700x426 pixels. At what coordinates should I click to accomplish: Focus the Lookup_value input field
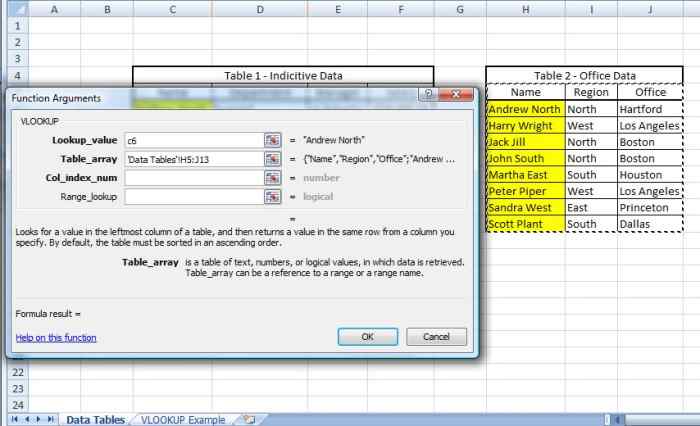pos(194,140)
